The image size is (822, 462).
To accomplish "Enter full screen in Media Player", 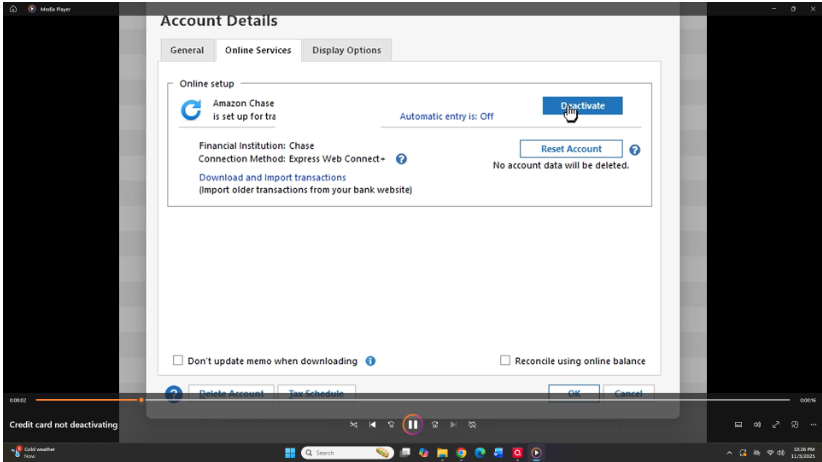I will click(776, 425).
